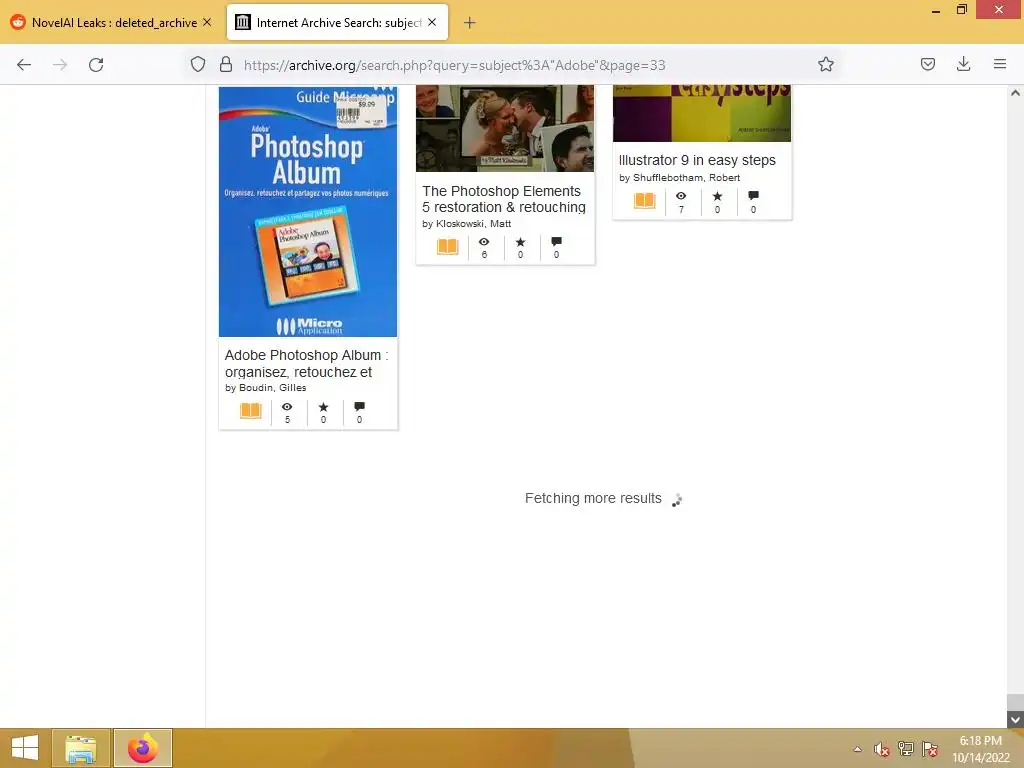Open the Action Center flag icon
The width and height of the screenshot is (1024, 768).
tap(930, 749)
